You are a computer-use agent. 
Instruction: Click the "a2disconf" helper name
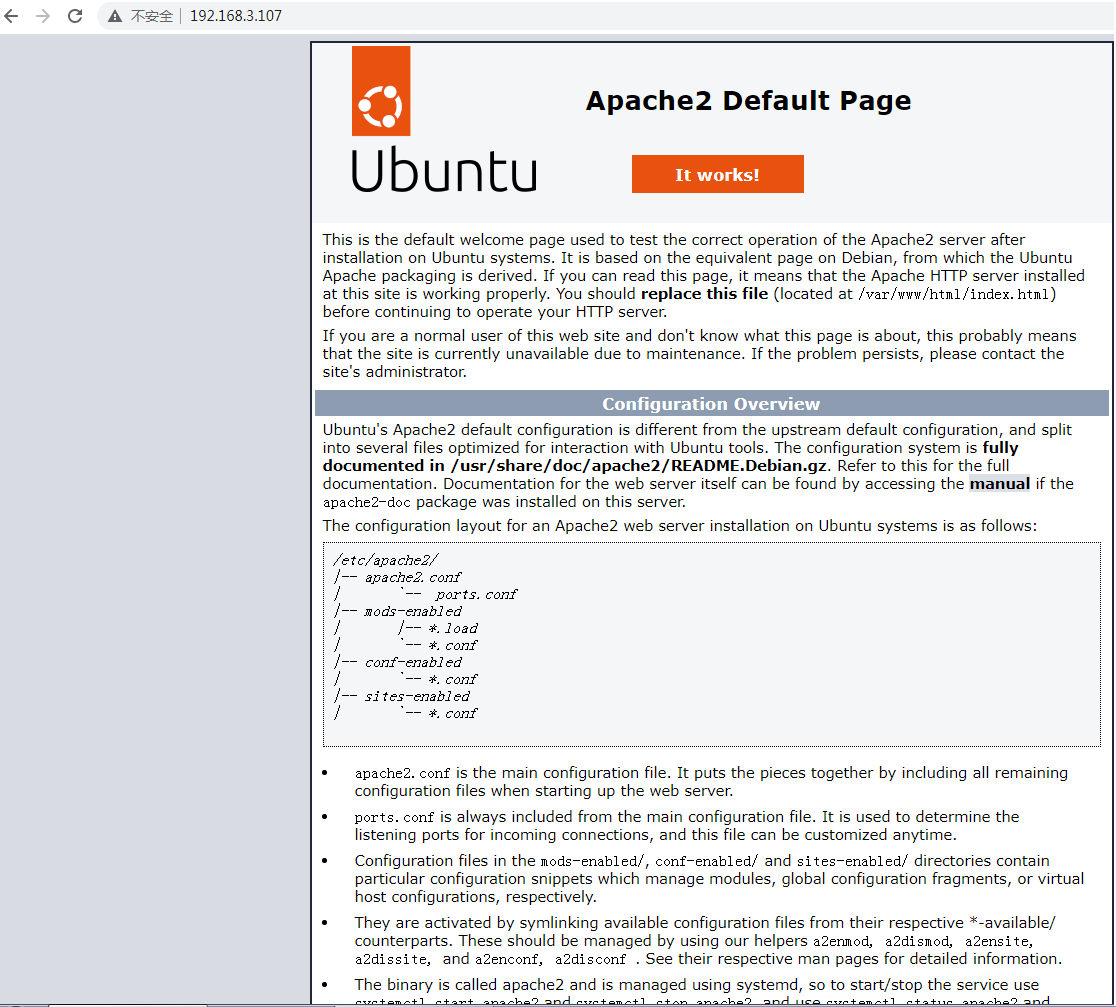click(590, 959)
